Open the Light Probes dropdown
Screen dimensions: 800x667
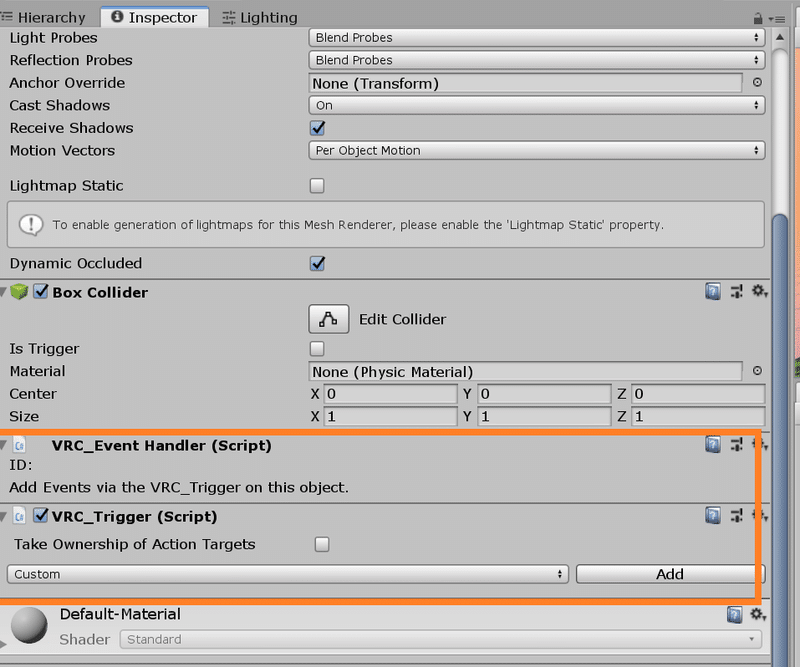536,37
